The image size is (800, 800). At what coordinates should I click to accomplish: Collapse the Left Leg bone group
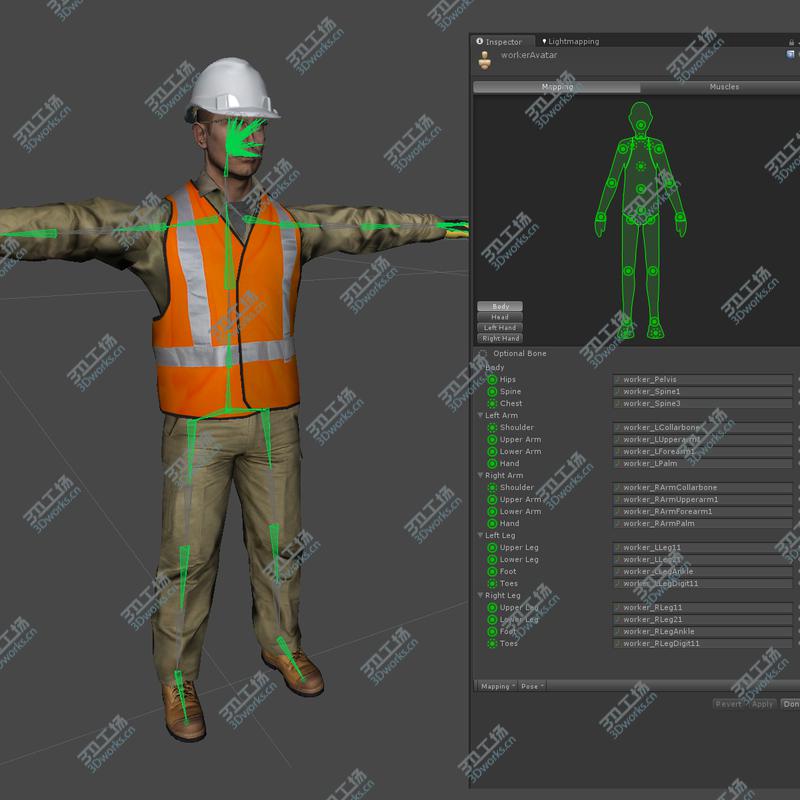481,535
